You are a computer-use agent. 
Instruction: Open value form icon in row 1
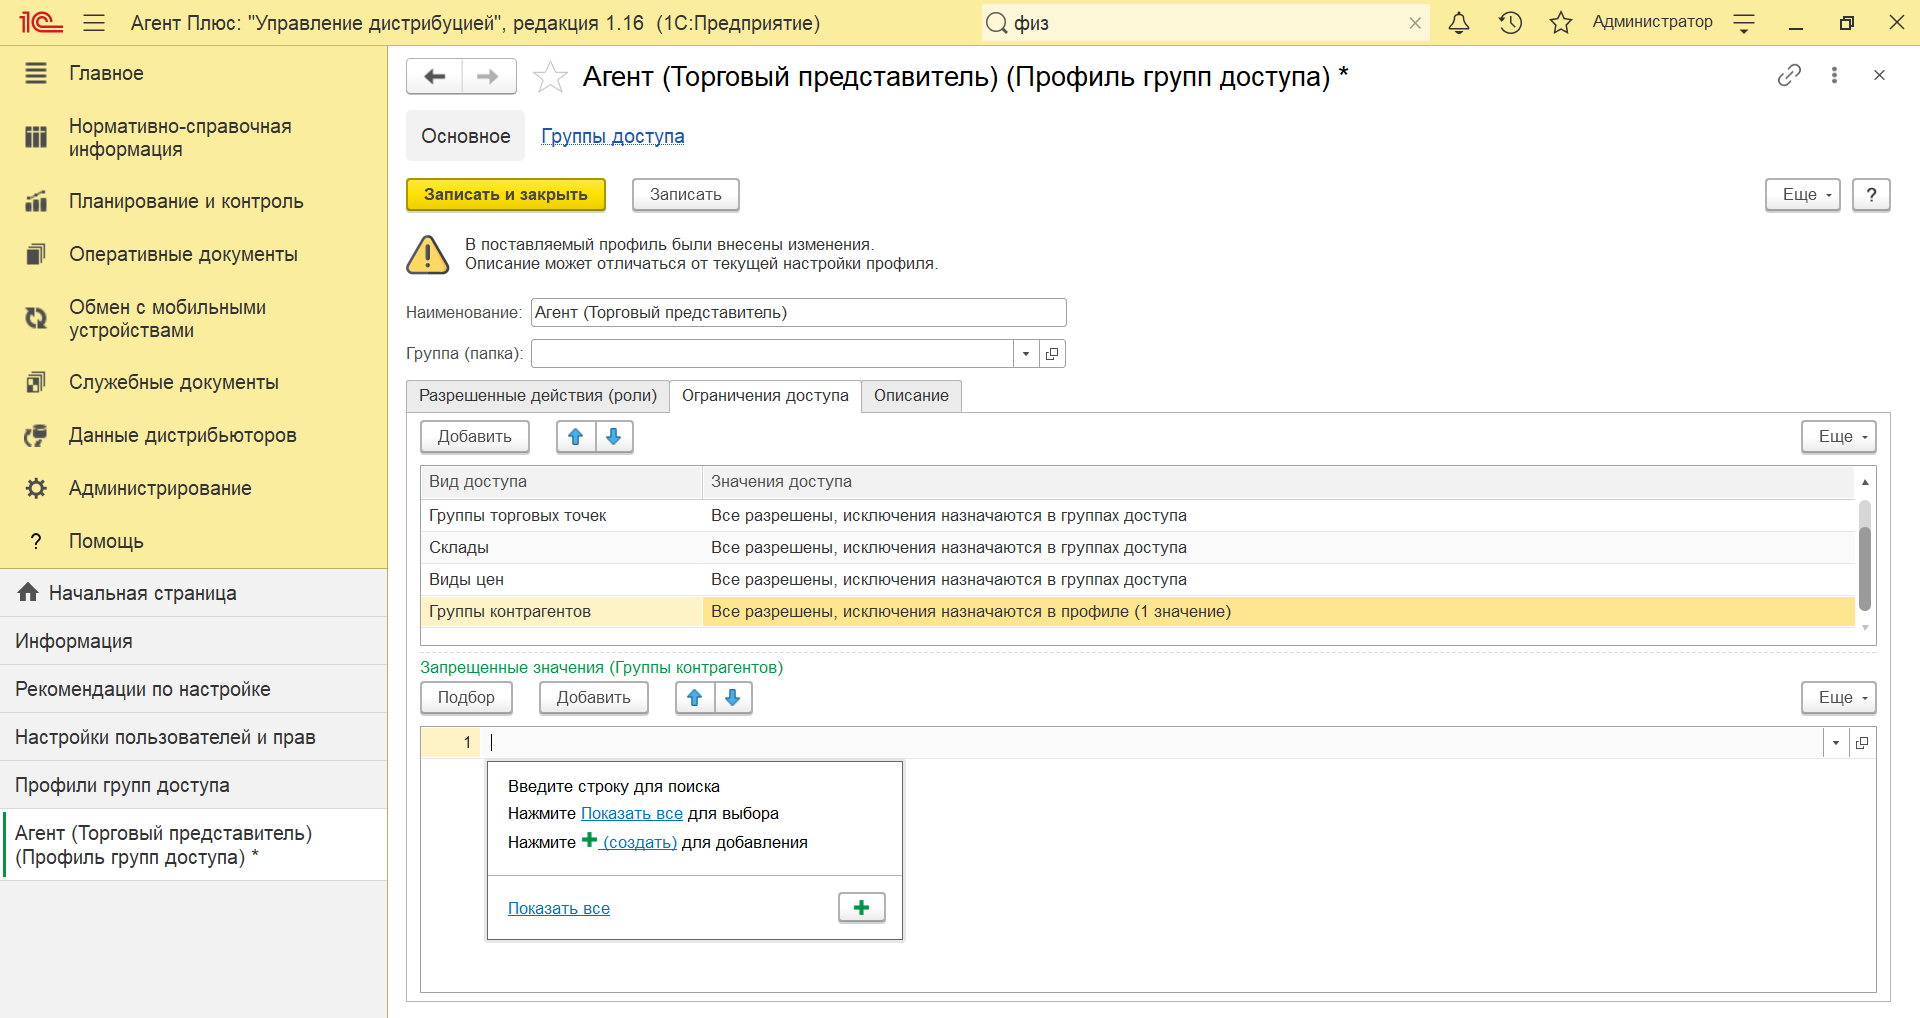(1862, 743)
